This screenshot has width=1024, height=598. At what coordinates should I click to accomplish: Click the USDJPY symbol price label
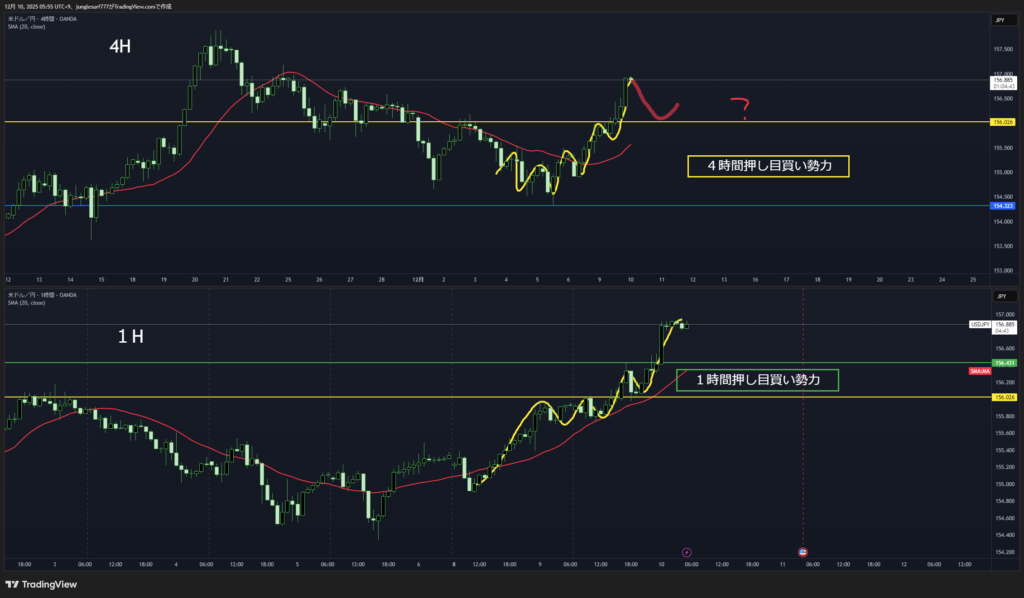980,325
